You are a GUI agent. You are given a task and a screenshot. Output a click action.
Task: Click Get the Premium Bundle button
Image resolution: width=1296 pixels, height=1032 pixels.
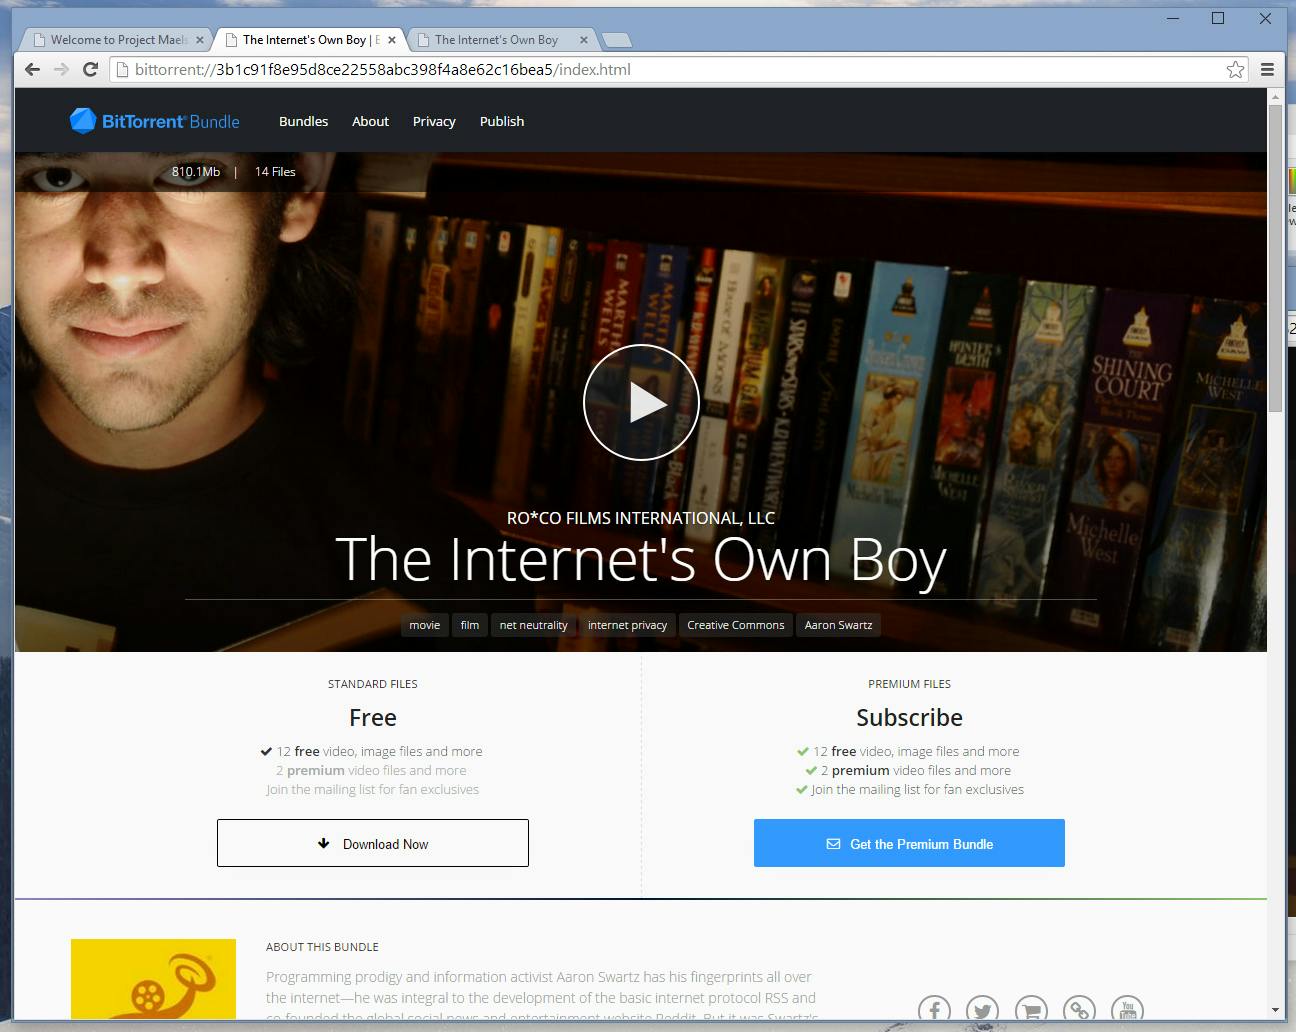click(x=909, y=843)
